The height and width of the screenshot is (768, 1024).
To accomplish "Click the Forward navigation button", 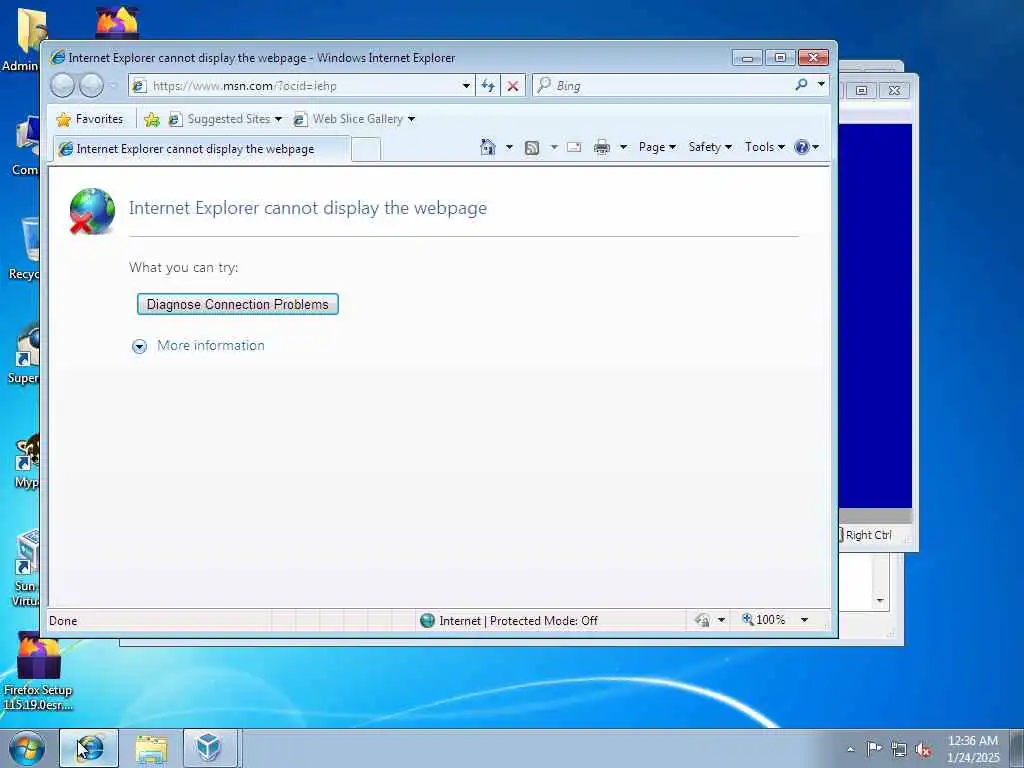I will [x=91, y=86].
